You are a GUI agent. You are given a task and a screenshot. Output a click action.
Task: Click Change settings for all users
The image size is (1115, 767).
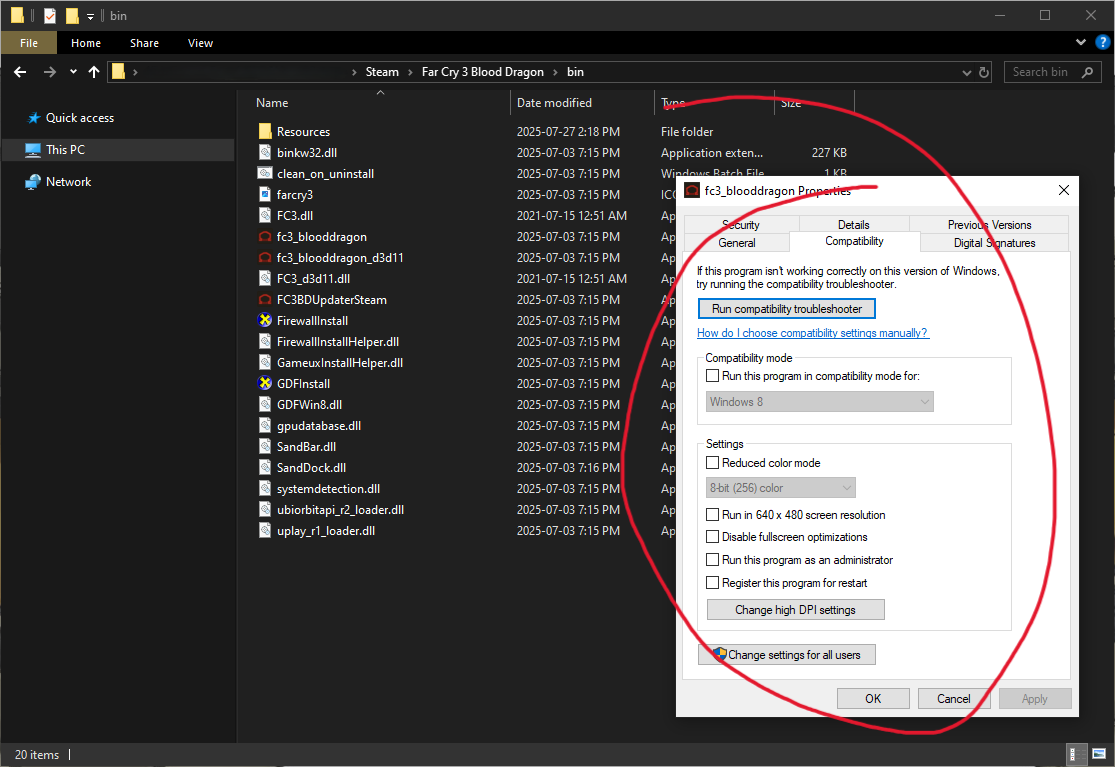pos(786,655)
